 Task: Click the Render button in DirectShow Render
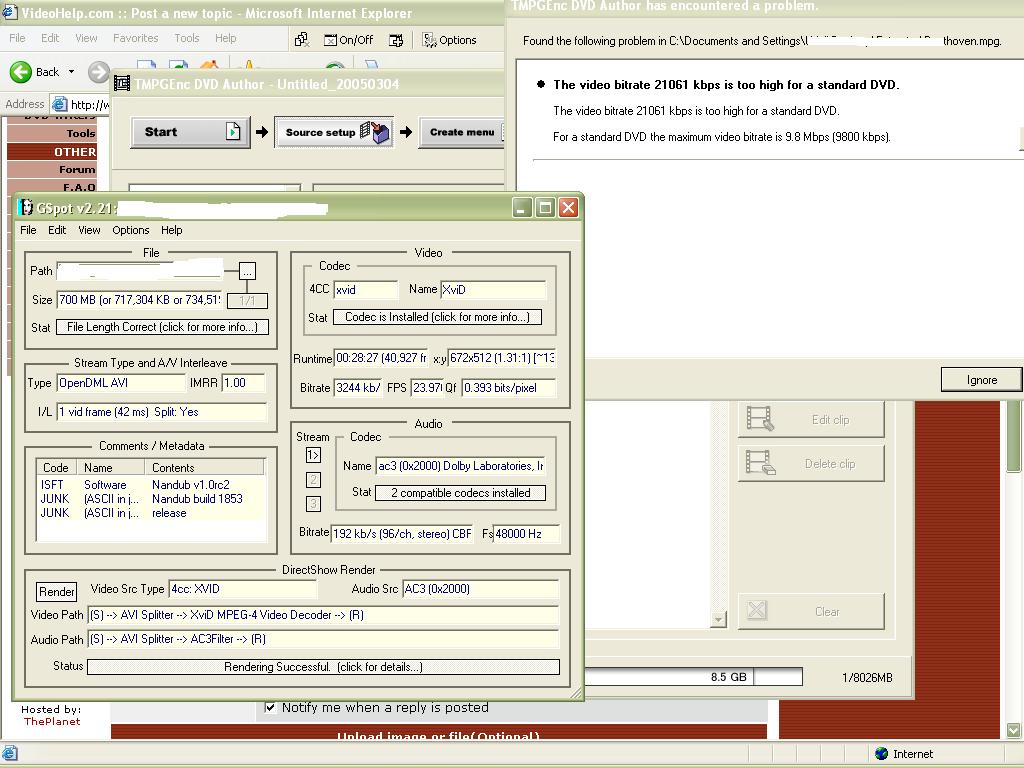(x=56, y=592)
